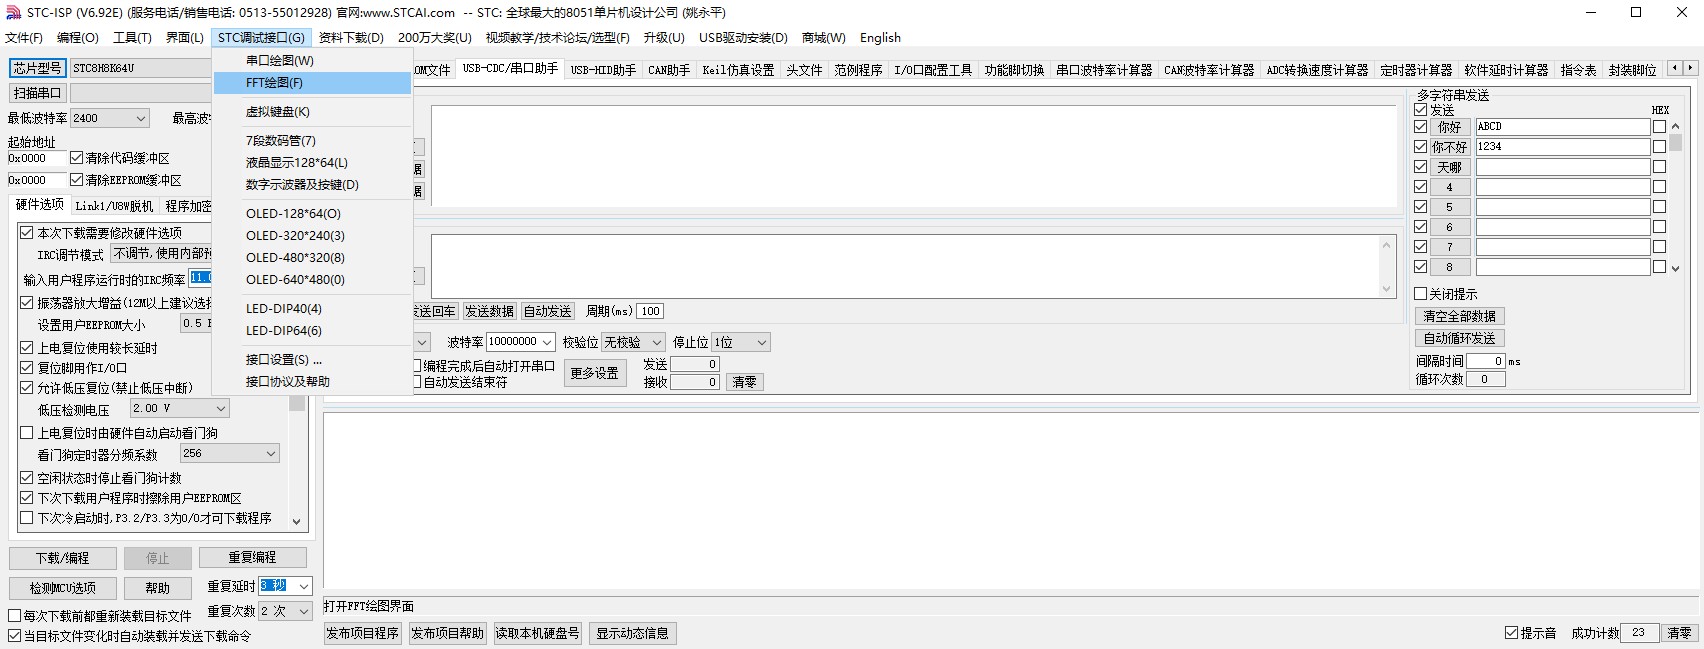This screenshot has height=649, width=1704.
Task: Click the 检测MCU选项 button
Action: [x=63, y=588]
